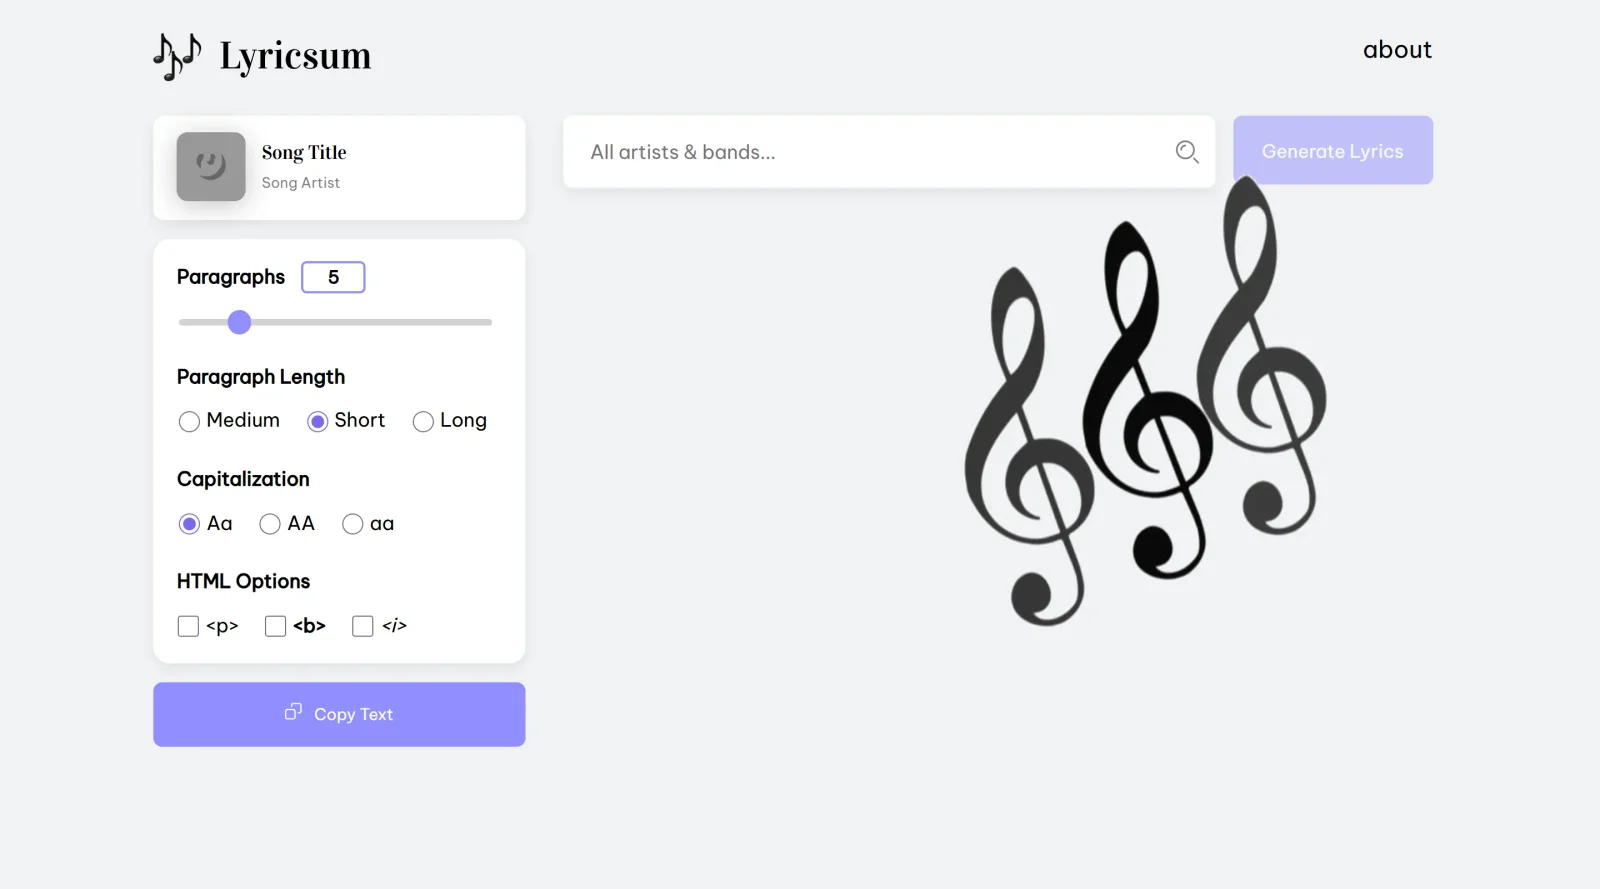Select Medium paragraph length
The height and width of the screenshot is (889, 1600).
pyautogui.click(x=189, y=421)
